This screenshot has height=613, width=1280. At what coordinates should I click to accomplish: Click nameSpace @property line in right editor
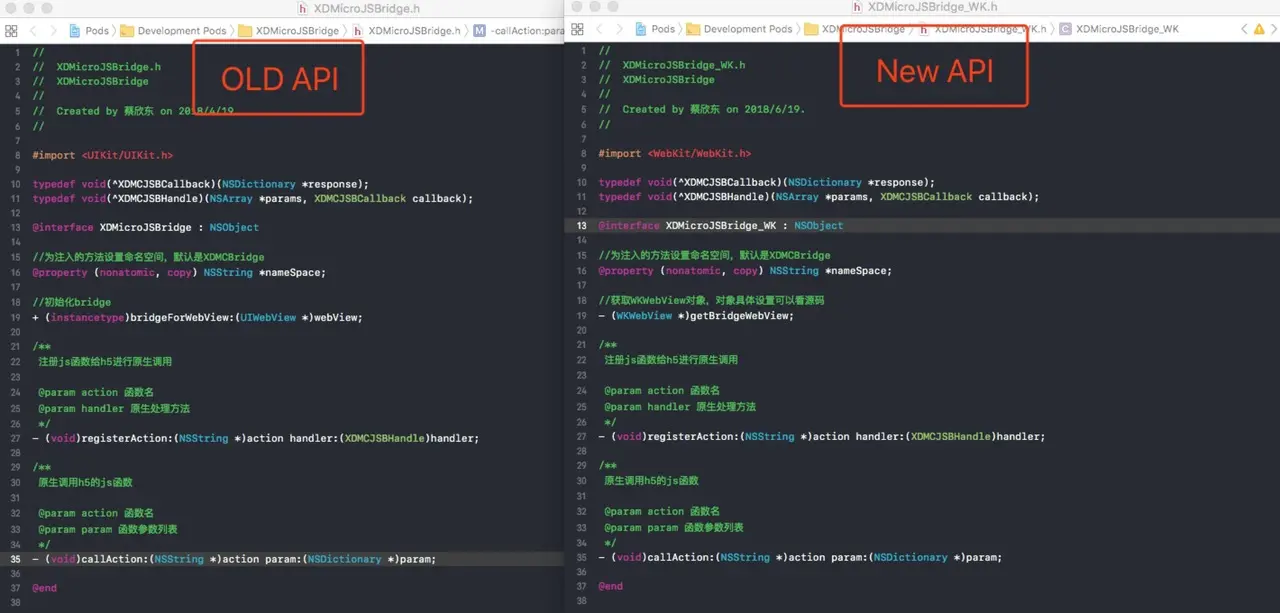[x=745, y=270]
